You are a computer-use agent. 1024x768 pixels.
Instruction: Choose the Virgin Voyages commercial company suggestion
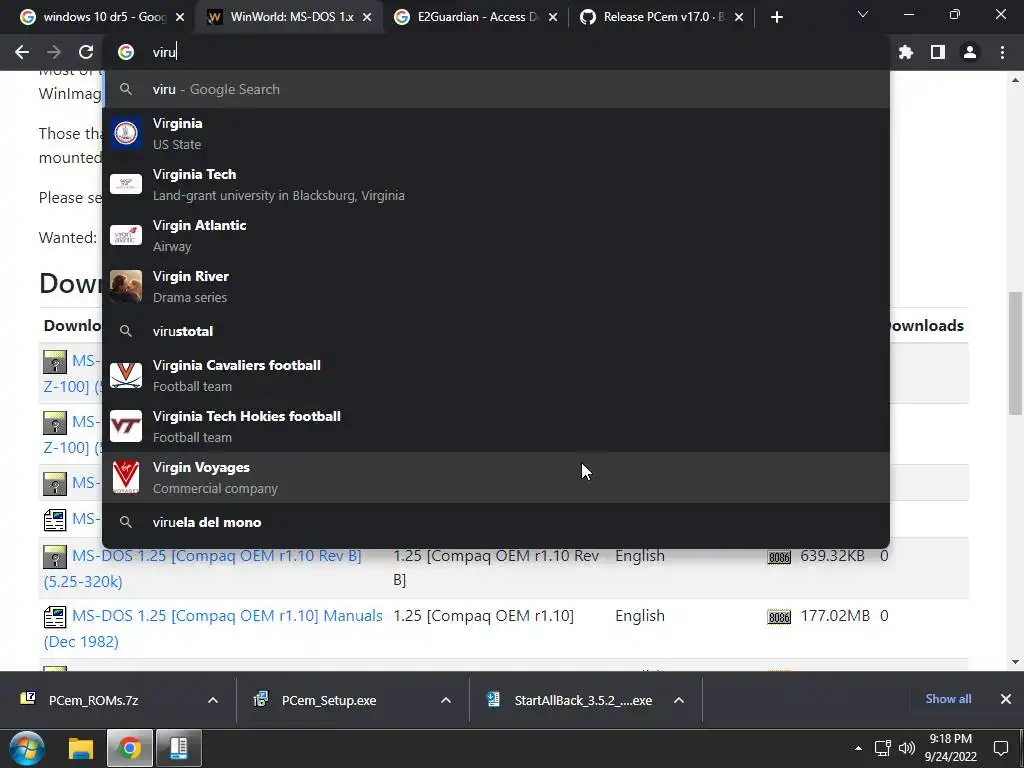tap(496, 477)
